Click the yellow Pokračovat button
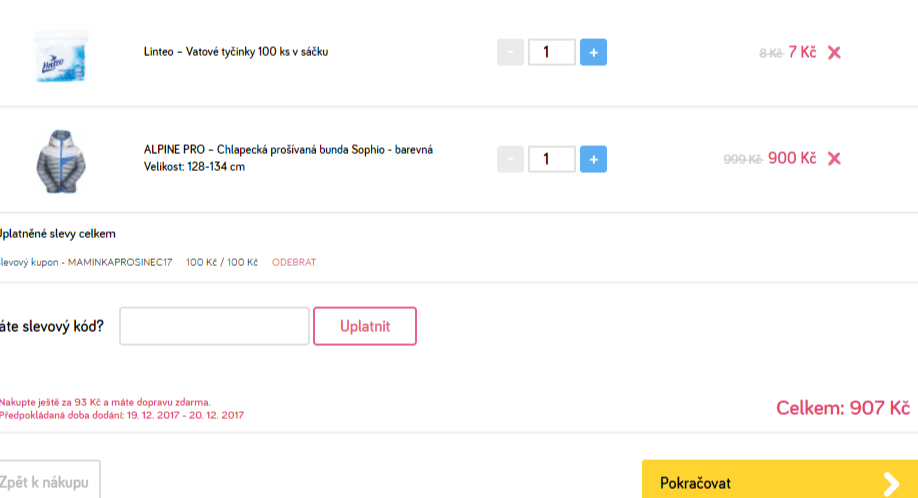This screenshot has width=918, height=498. [x=780, y=479]
